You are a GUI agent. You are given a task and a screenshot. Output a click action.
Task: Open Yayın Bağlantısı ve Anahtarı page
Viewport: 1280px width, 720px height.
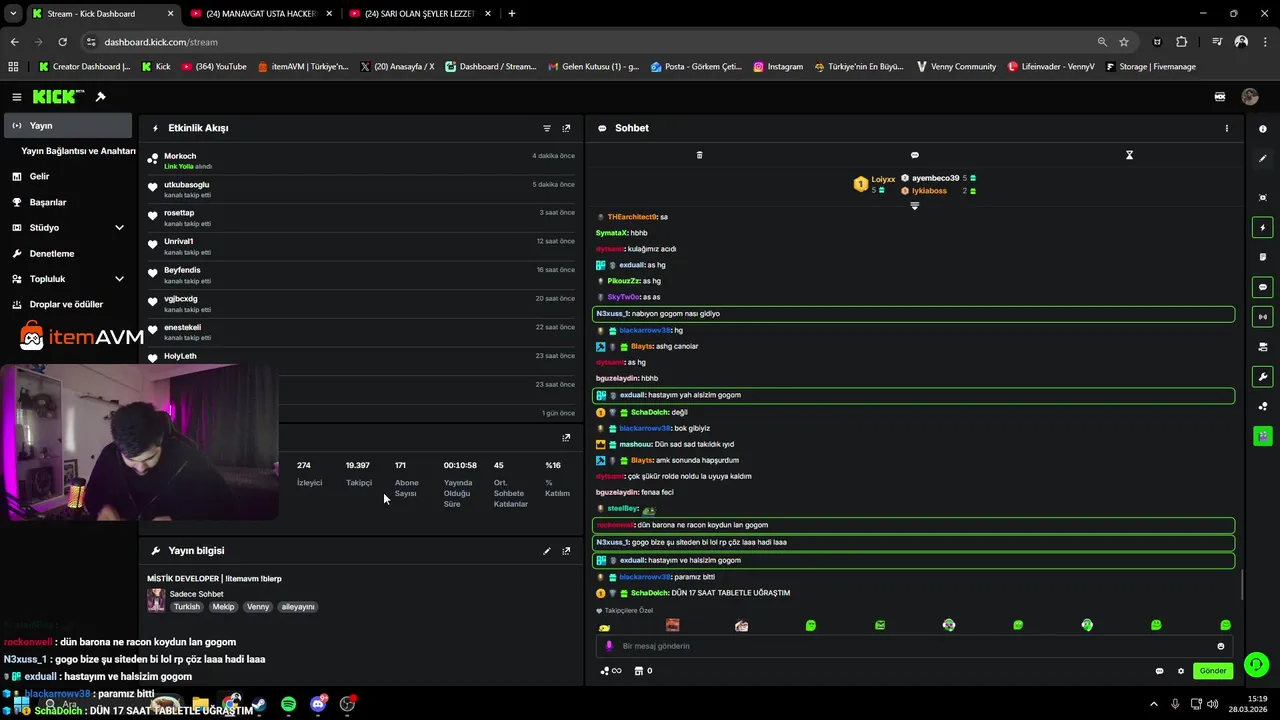click(x=78, y=151)
